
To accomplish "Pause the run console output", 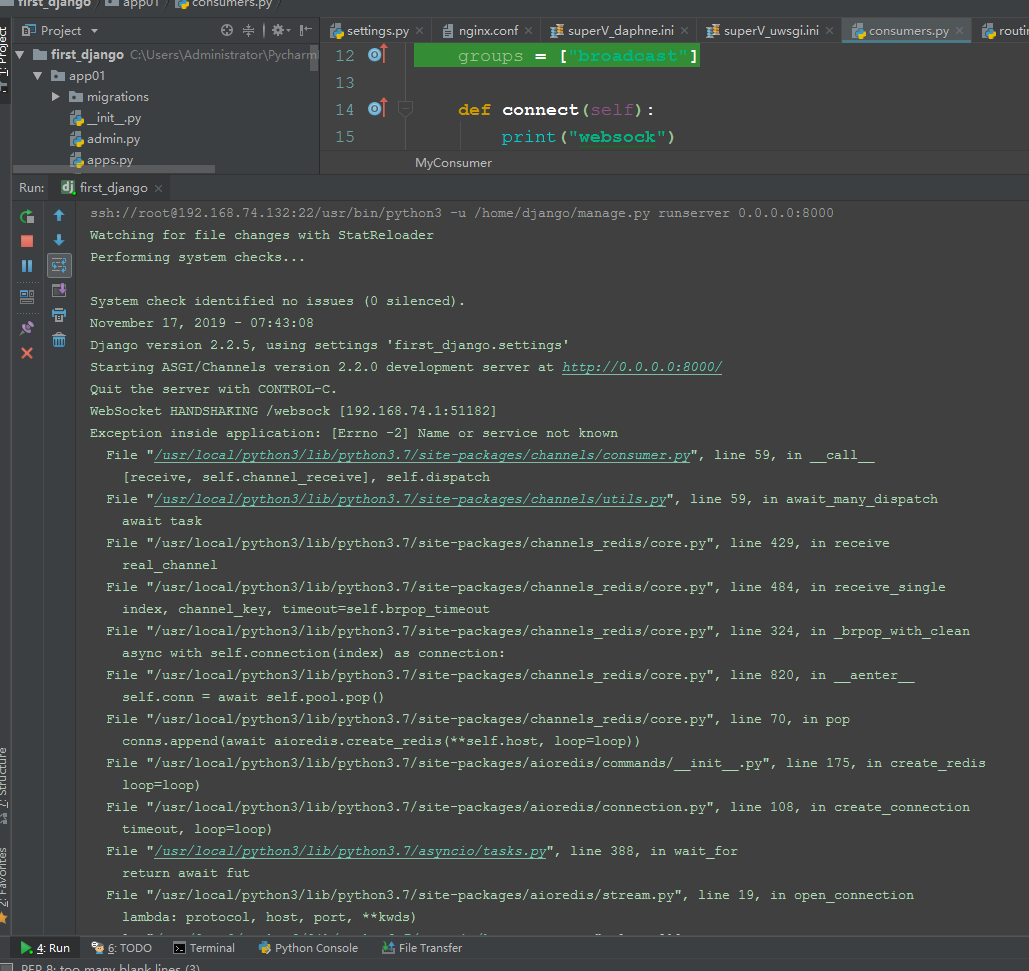I will 27,266.
